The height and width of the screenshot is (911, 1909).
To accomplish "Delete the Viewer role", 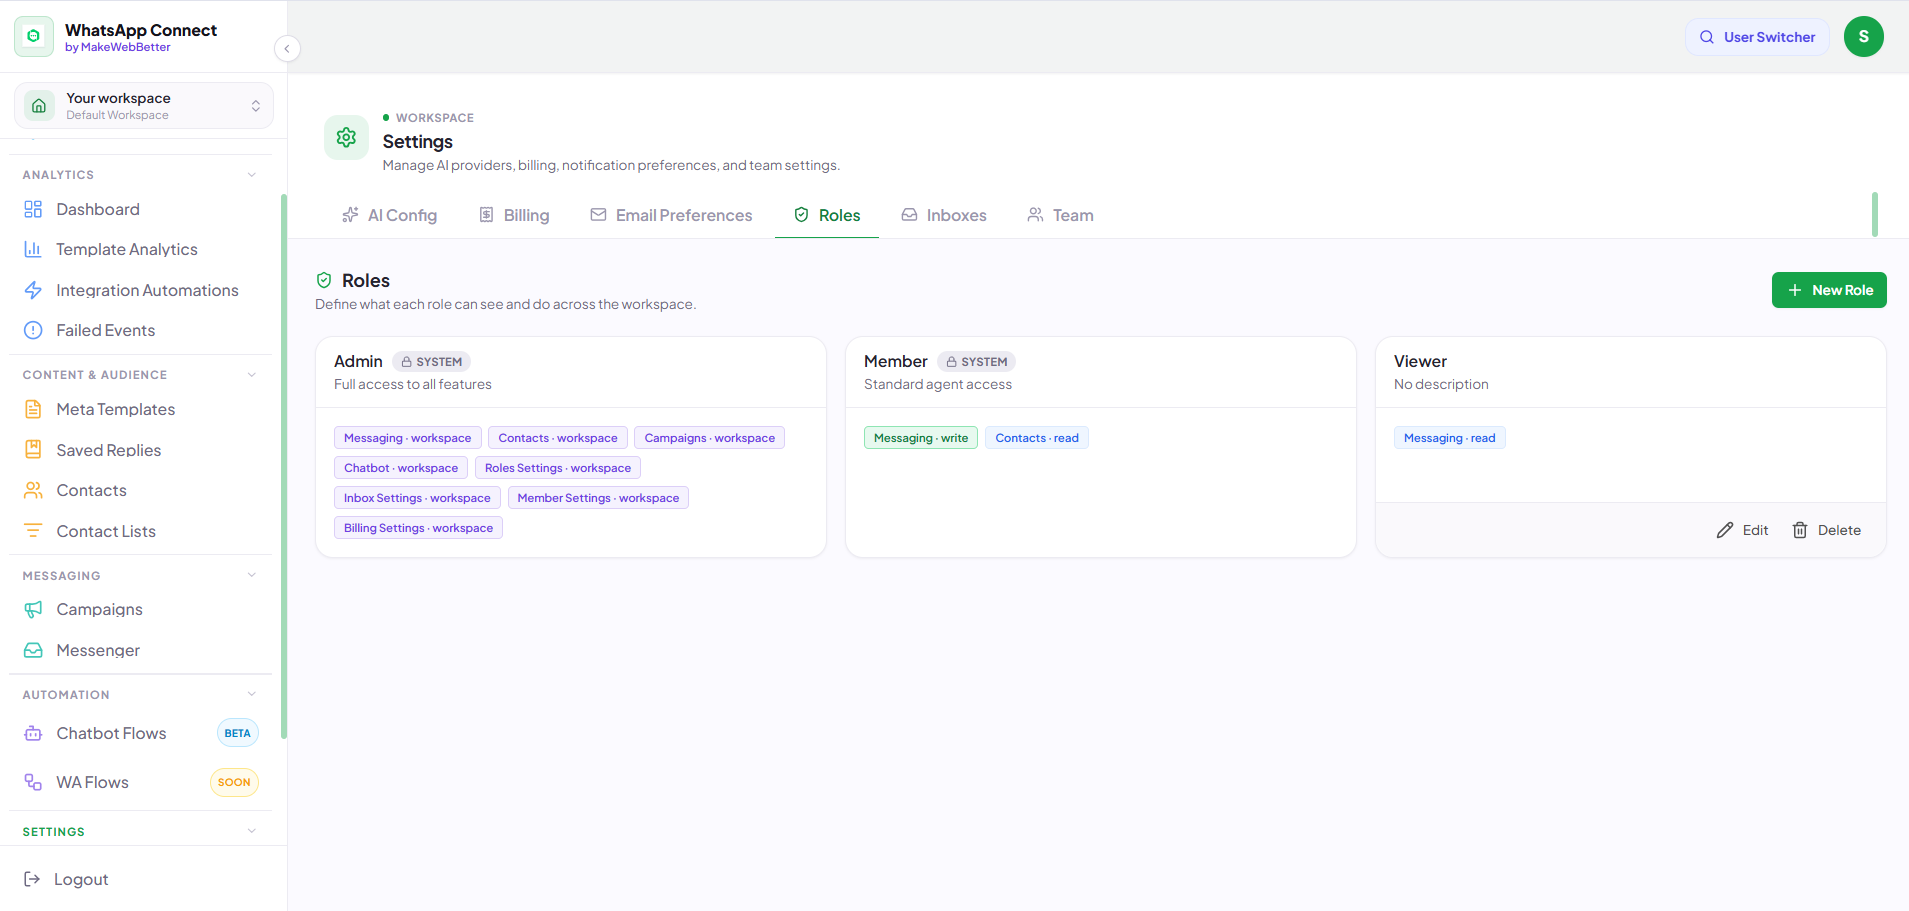I will coord(1827,530).
